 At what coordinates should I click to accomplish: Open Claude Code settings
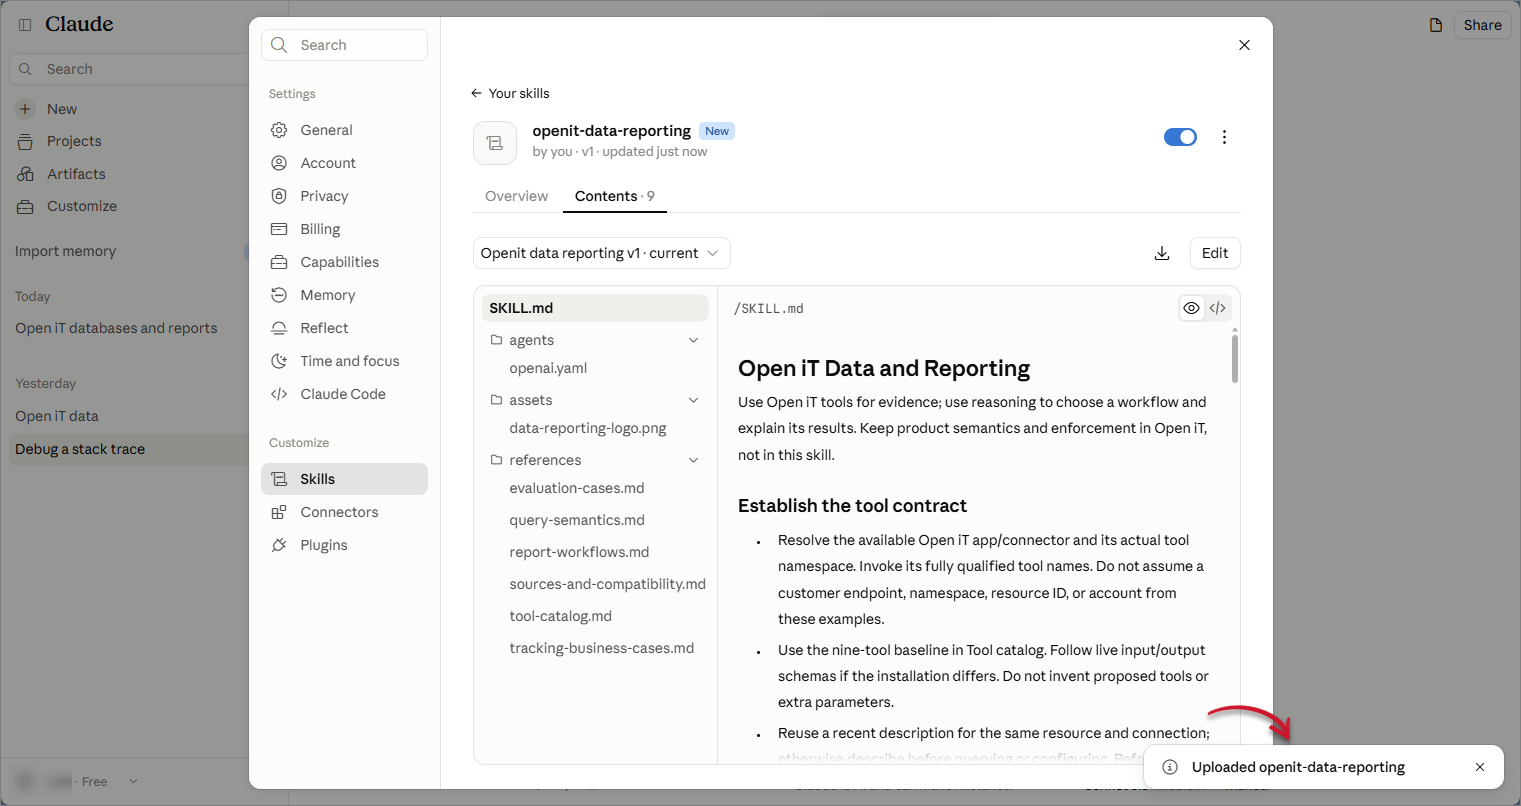[x=344, y=394]
